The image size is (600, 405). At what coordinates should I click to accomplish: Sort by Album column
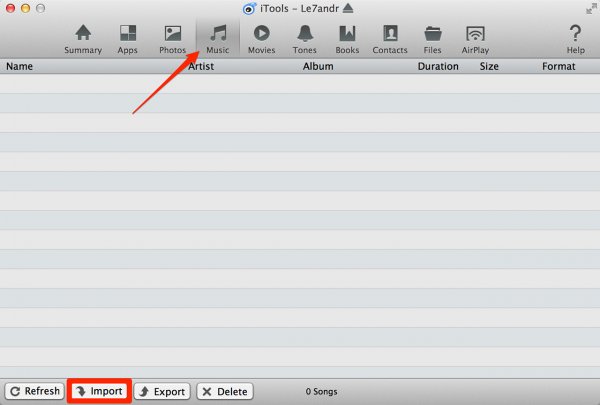click(318, 66)
